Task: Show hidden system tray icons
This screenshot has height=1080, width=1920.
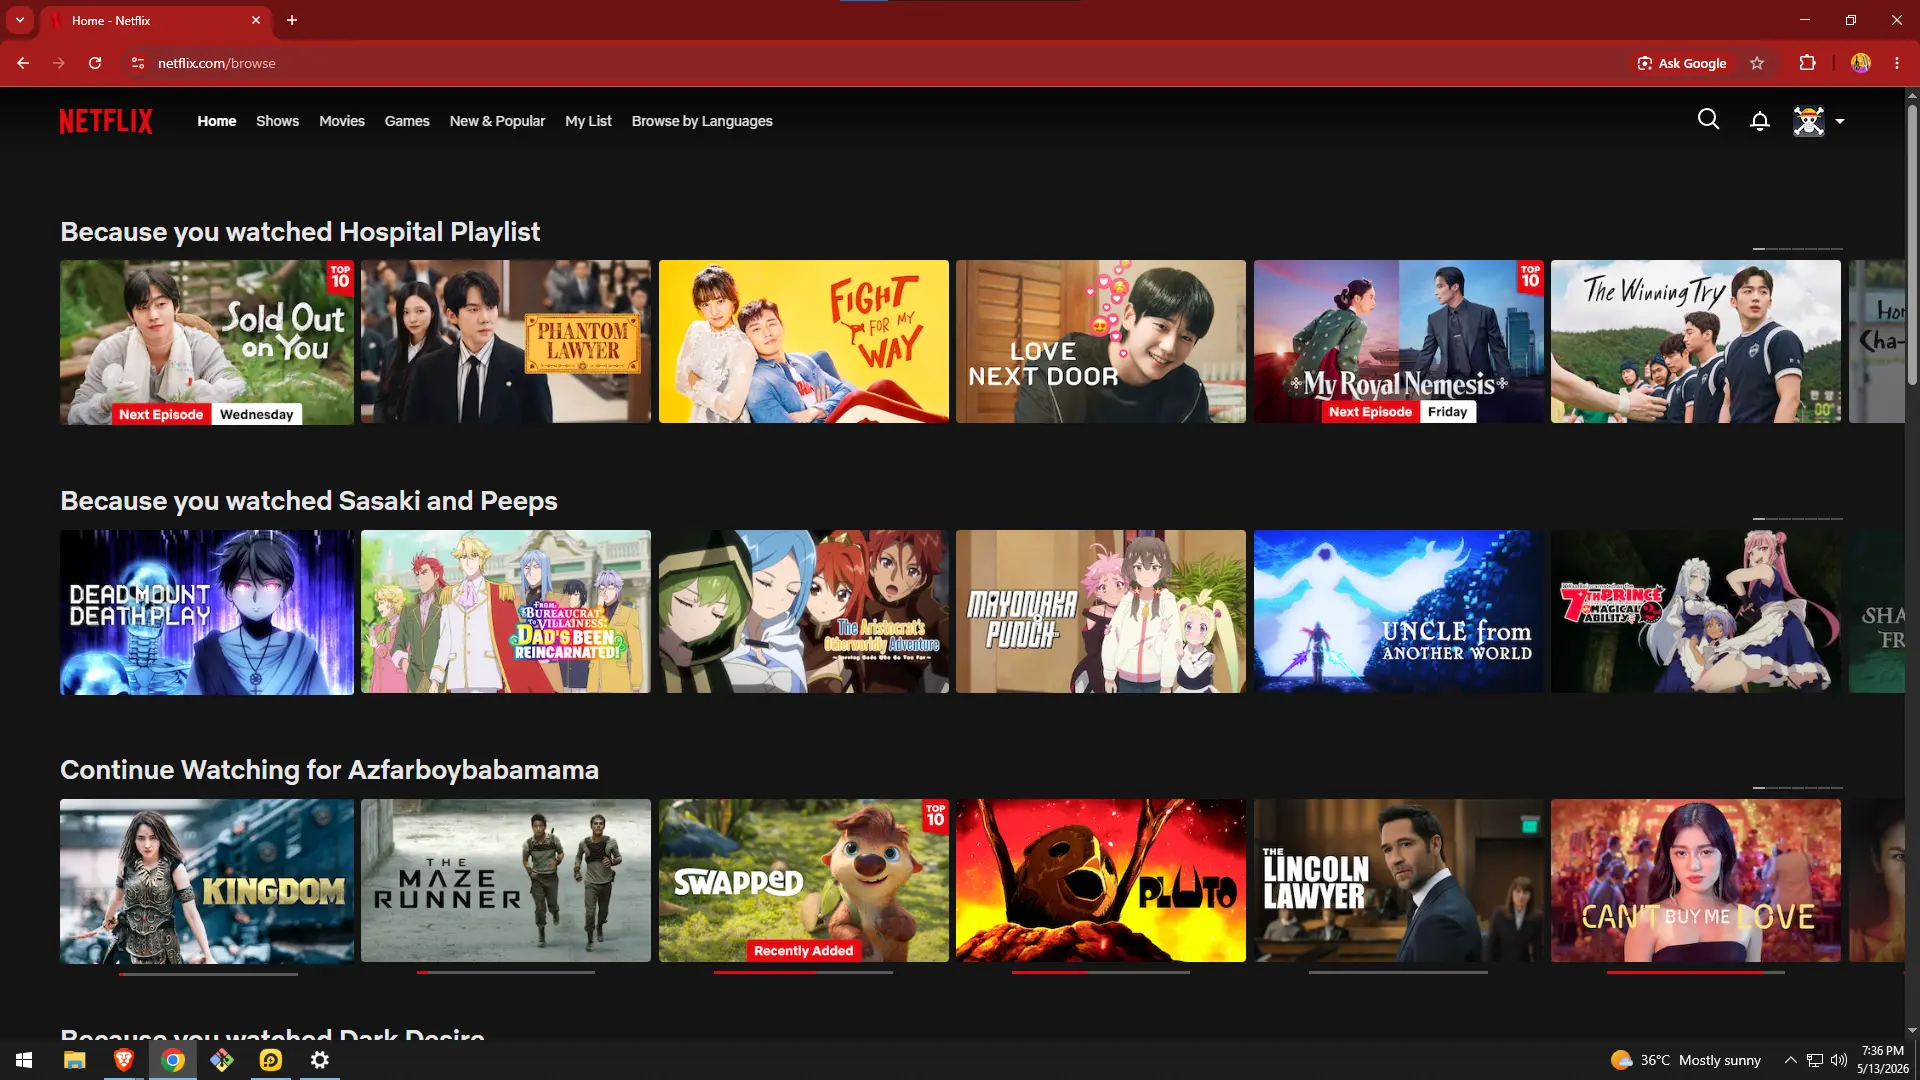Action: (x=1790, y=1060)
